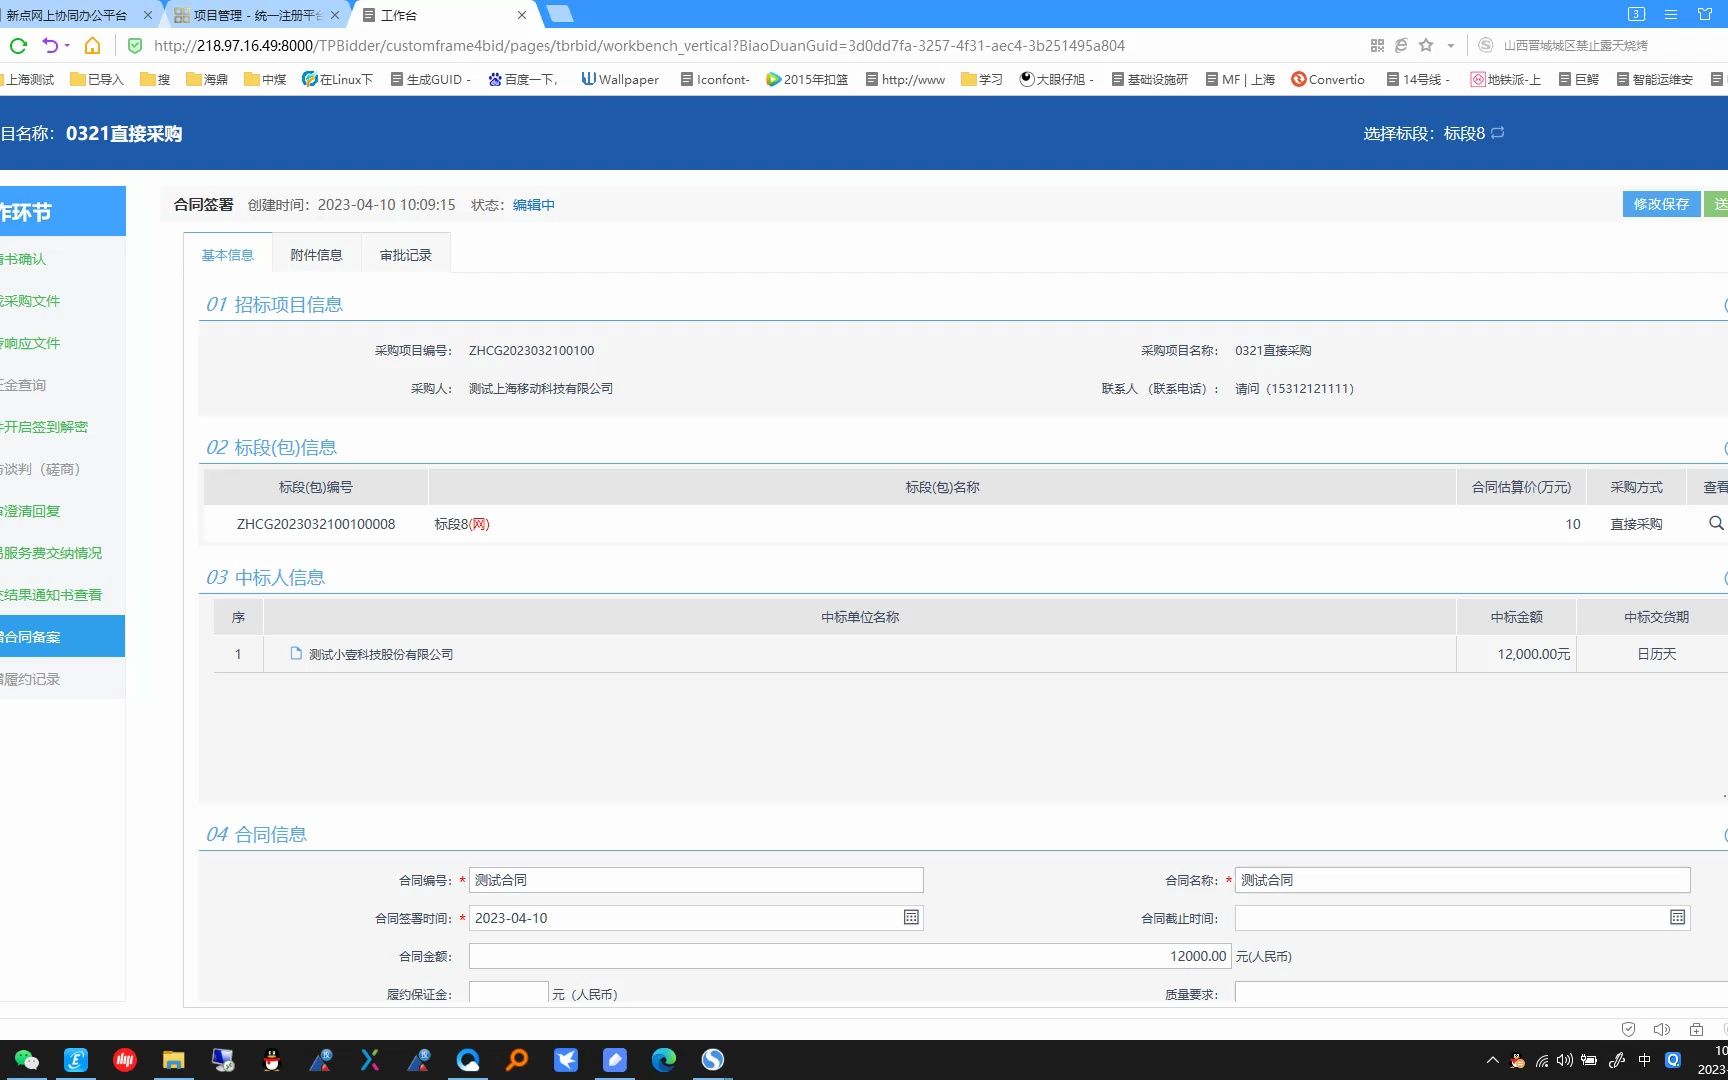1728x1080 pixels.
Task: Open the 学习 bookmark folder
Action: point(981,79)
